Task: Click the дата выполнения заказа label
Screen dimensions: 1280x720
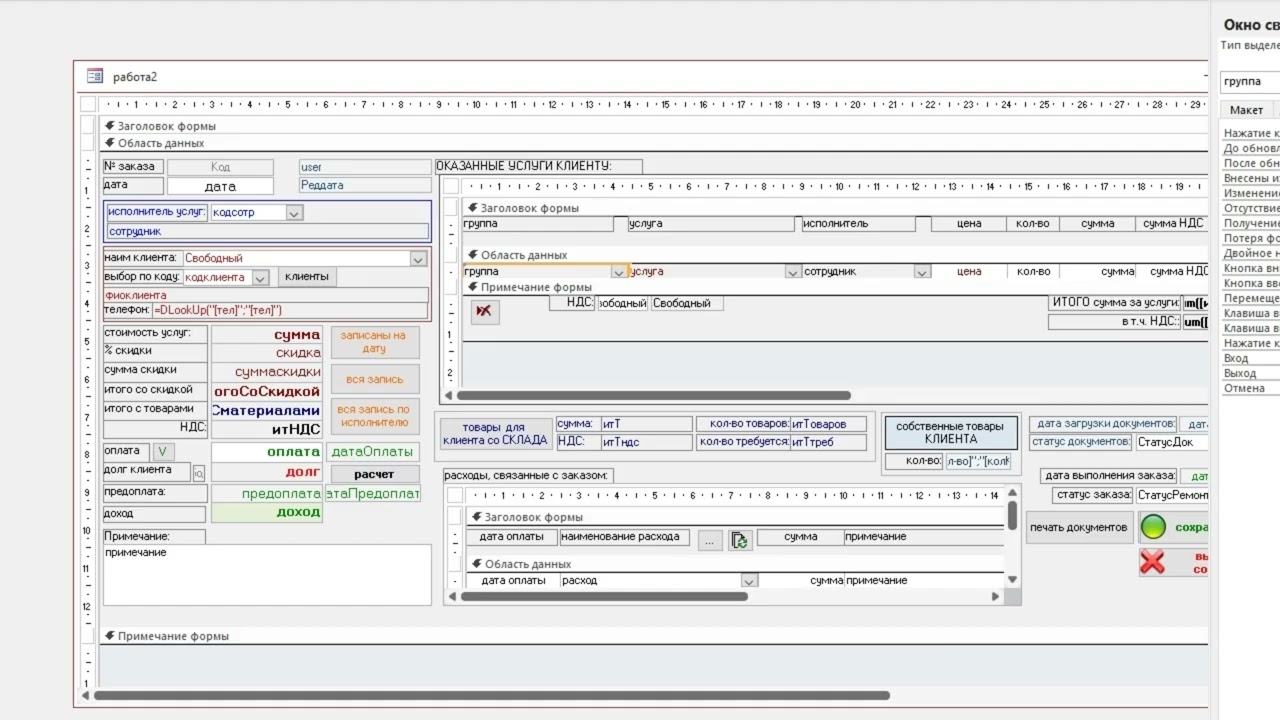Action: pos(1108,476)
